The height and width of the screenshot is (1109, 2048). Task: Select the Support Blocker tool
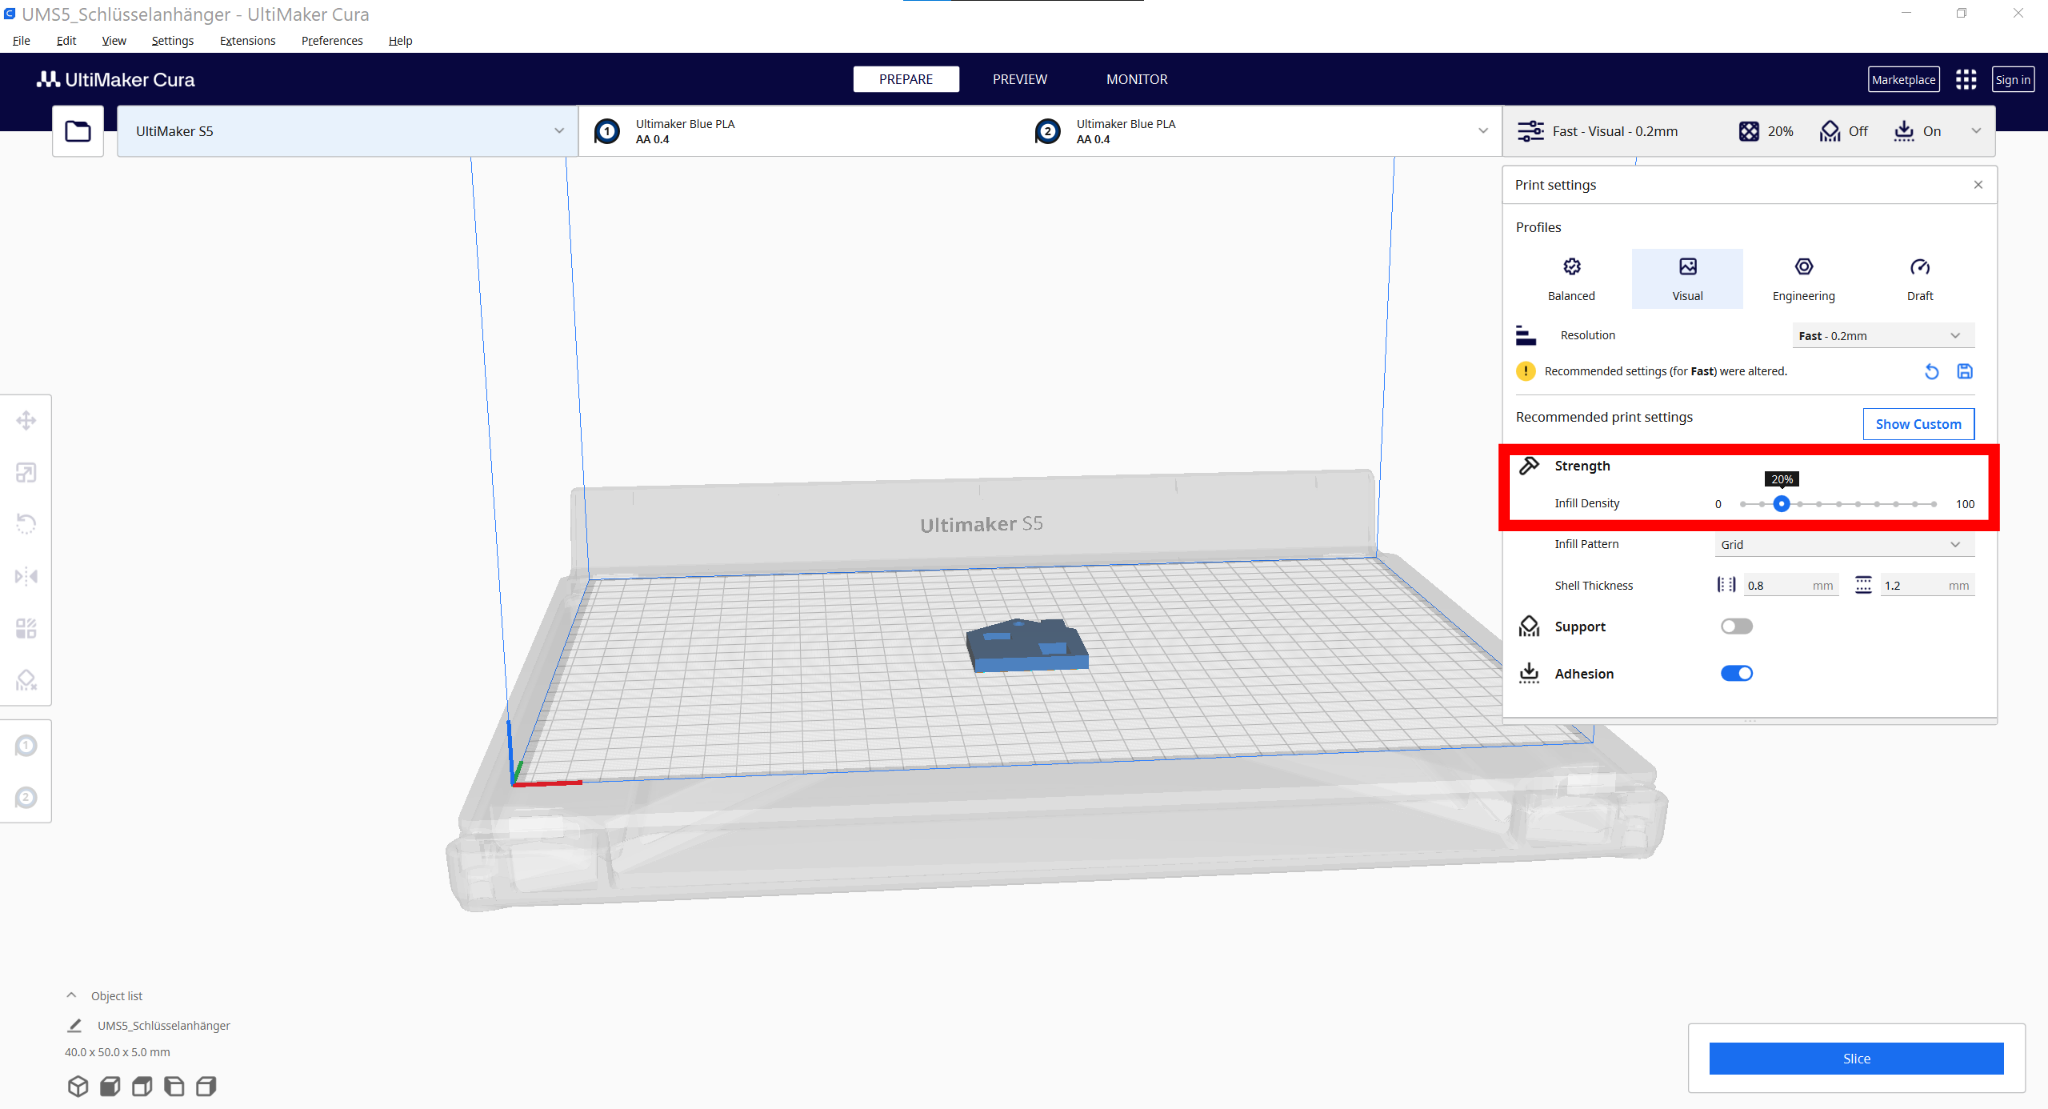(26, 680)
